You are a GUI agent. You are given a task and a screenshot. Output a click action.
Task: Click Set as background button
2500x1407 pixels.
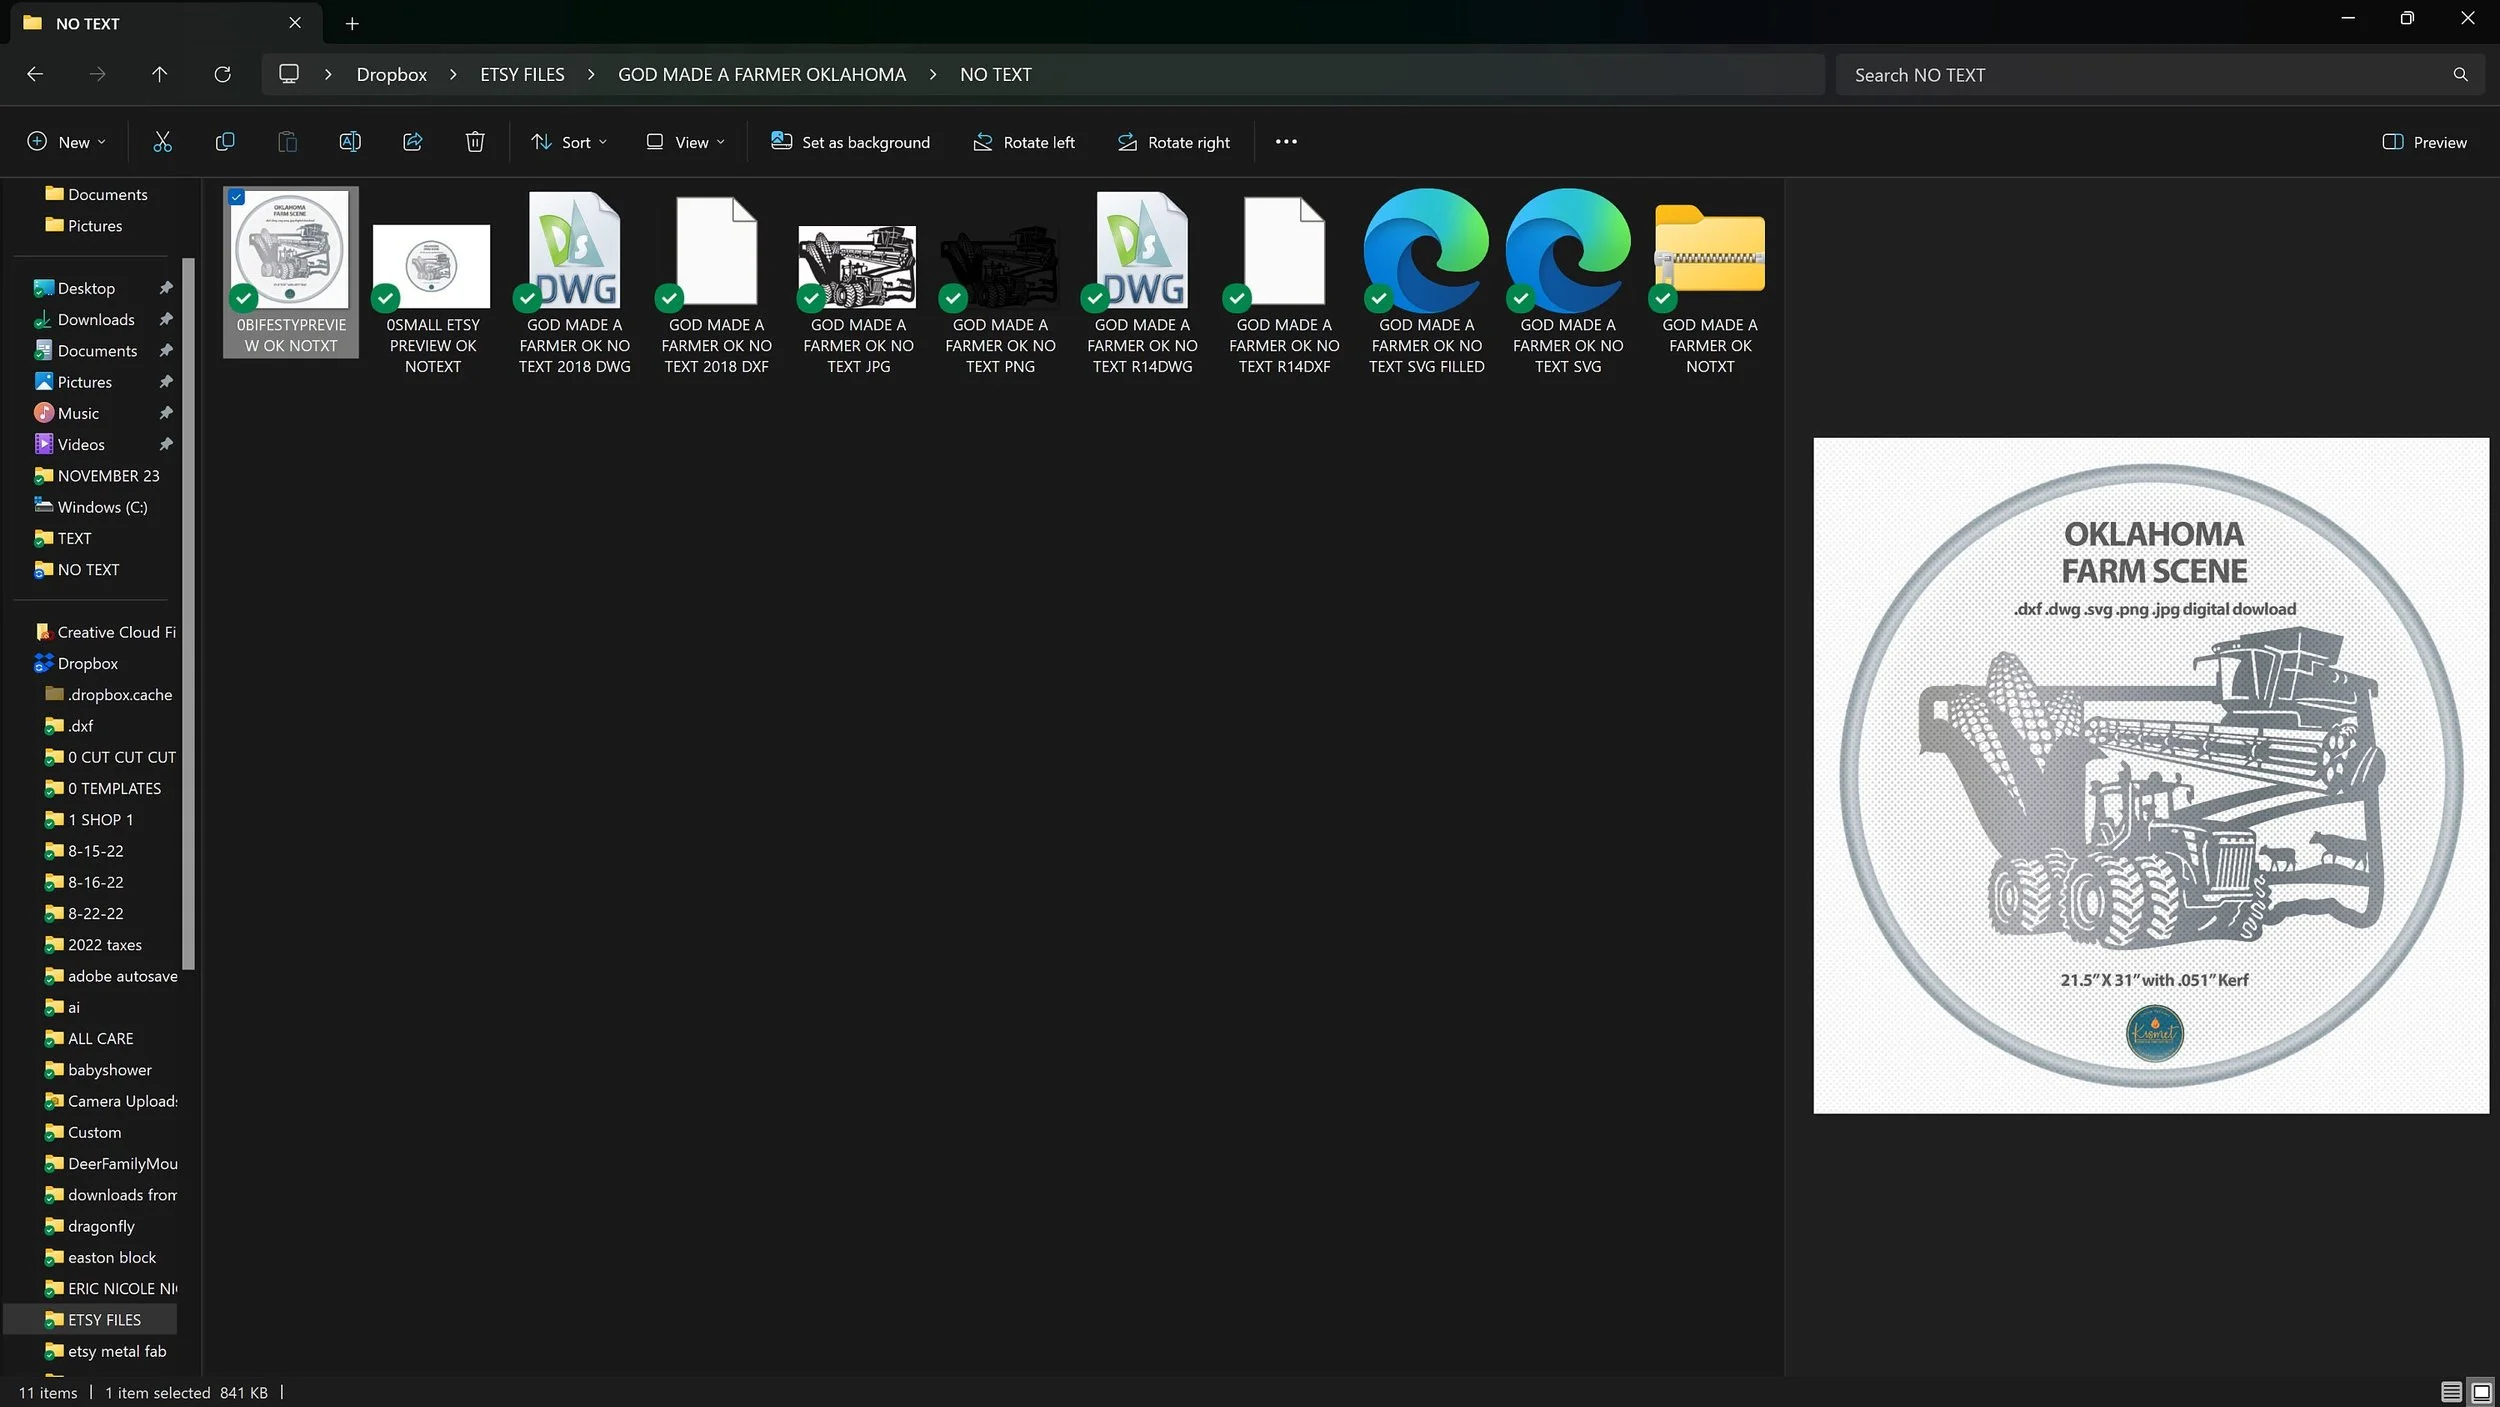click(x=850, y=142)
